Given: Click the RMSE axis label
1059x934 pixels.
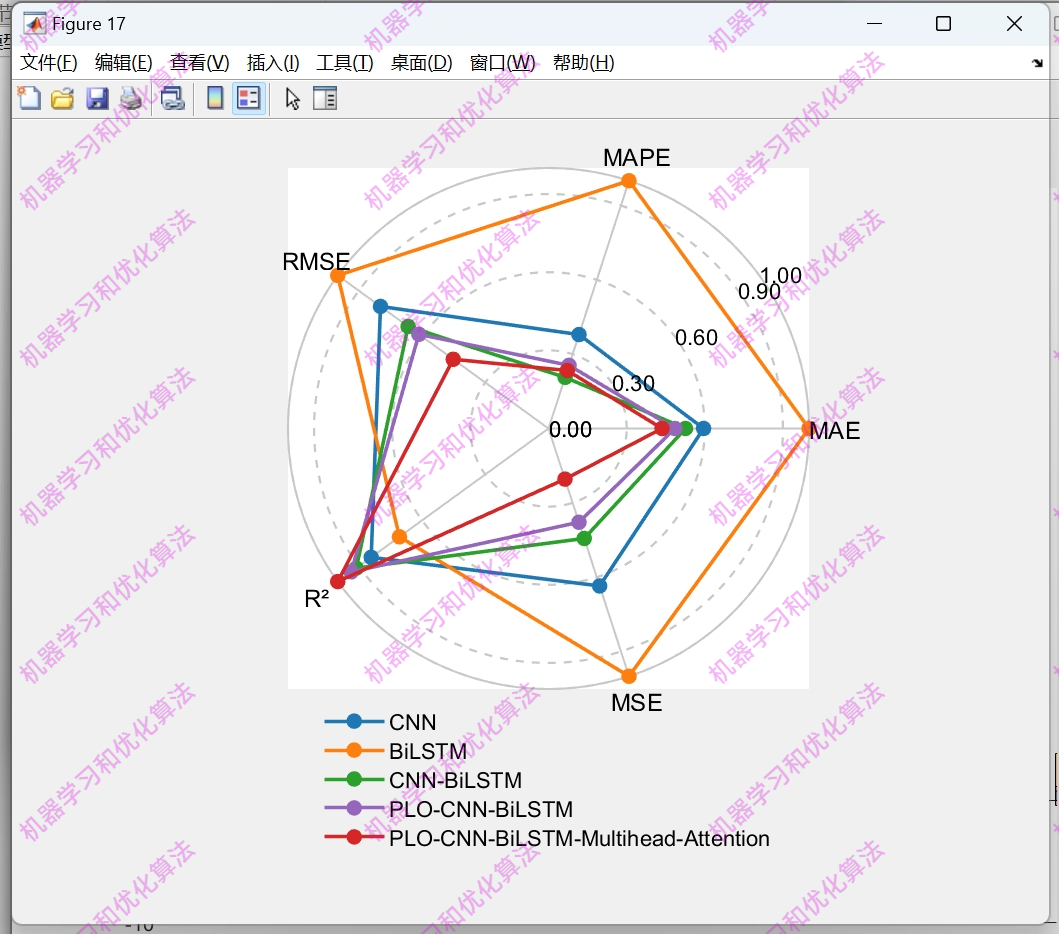Looking at the screenshot, I should click(316, 261).
